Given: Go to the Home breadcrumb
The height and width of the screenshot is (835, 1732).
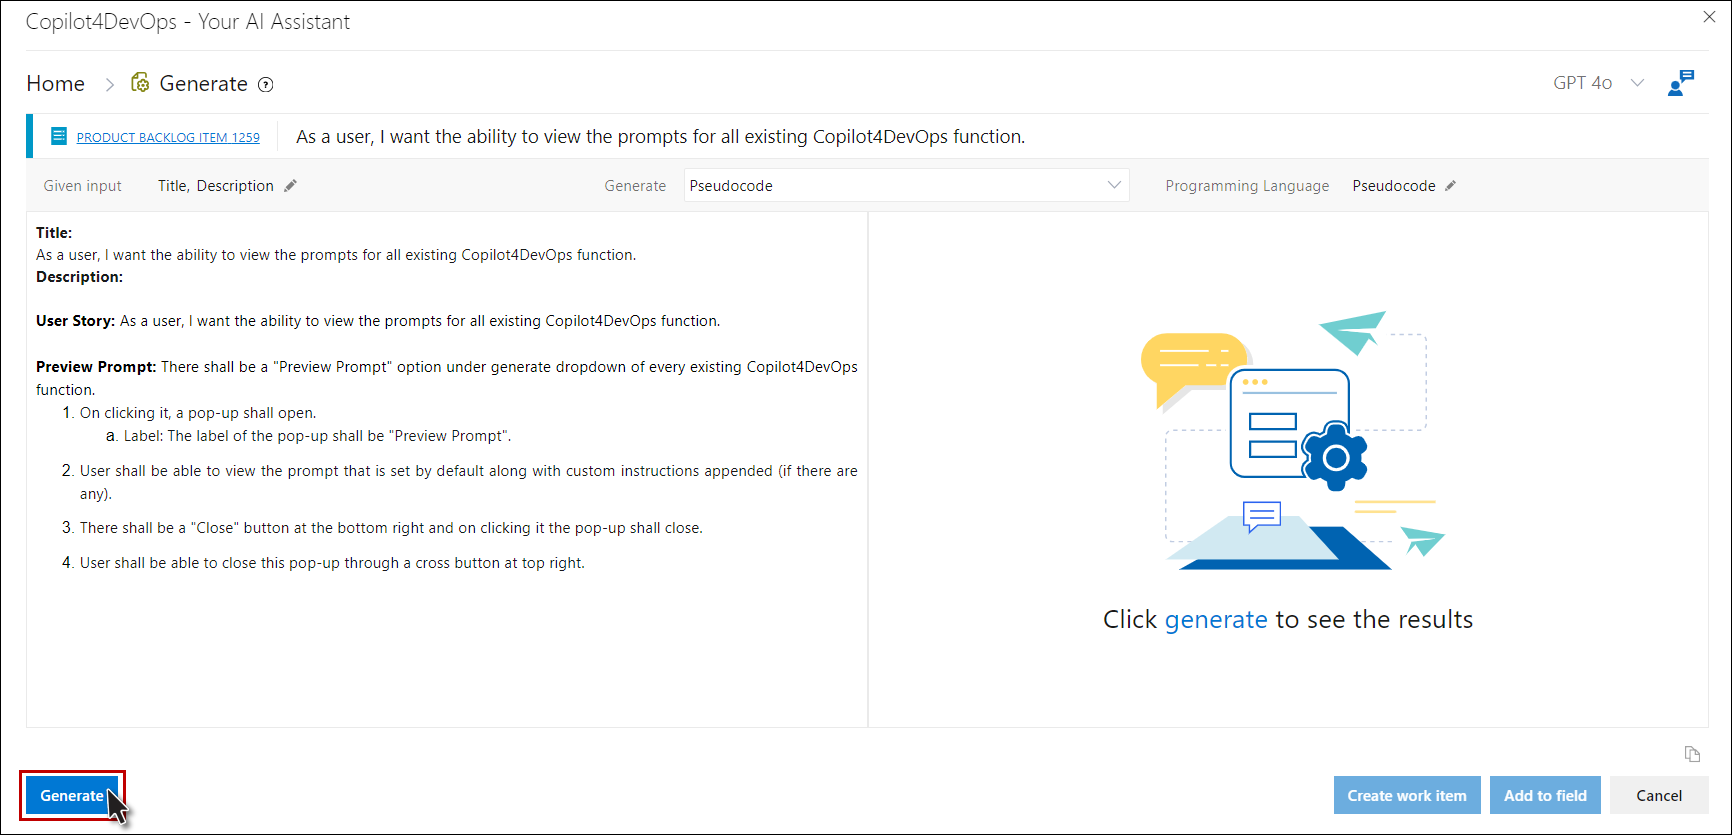Looking at the screenshot, I should pyautogui.click(x=56, y=84).
